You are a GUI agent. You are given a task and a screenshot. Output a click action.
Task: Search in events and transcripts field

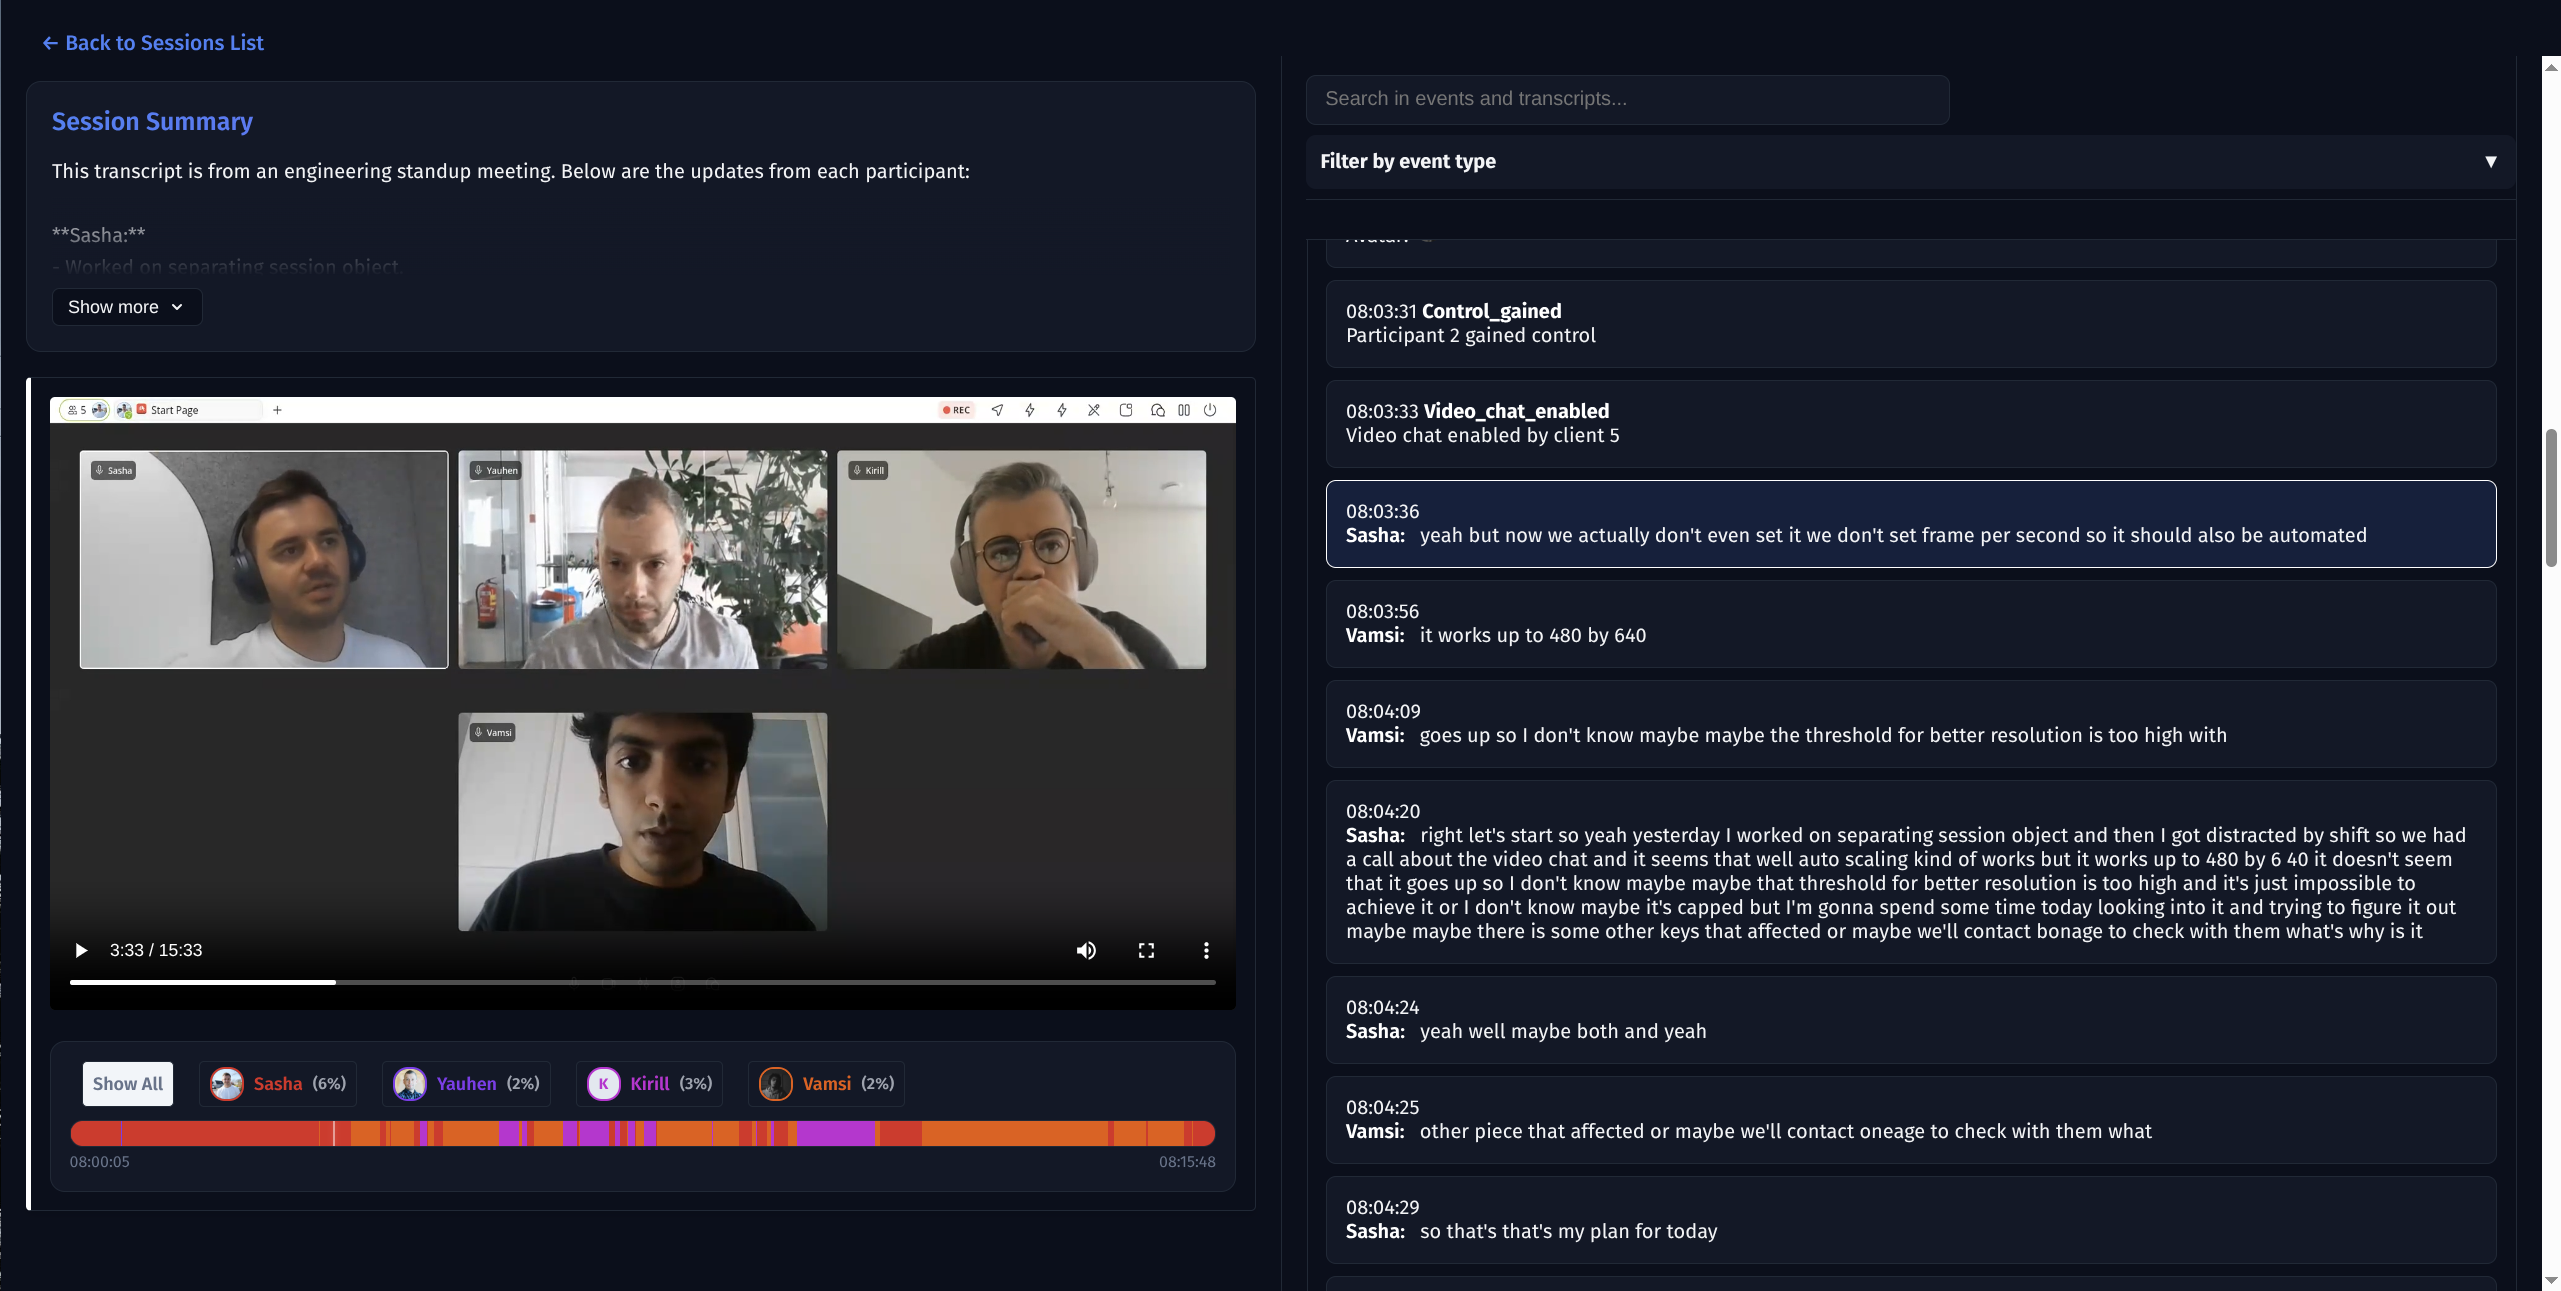click(1627, 99)
